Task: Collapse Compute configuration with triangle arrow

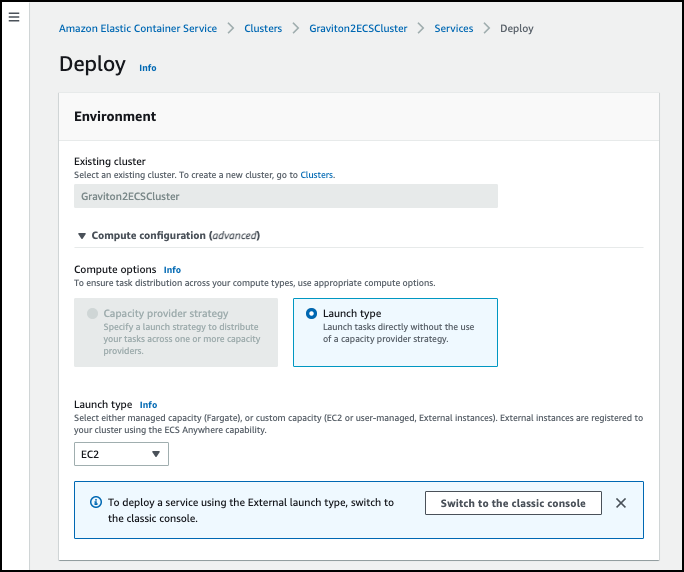Action: [x=82, y=236]
